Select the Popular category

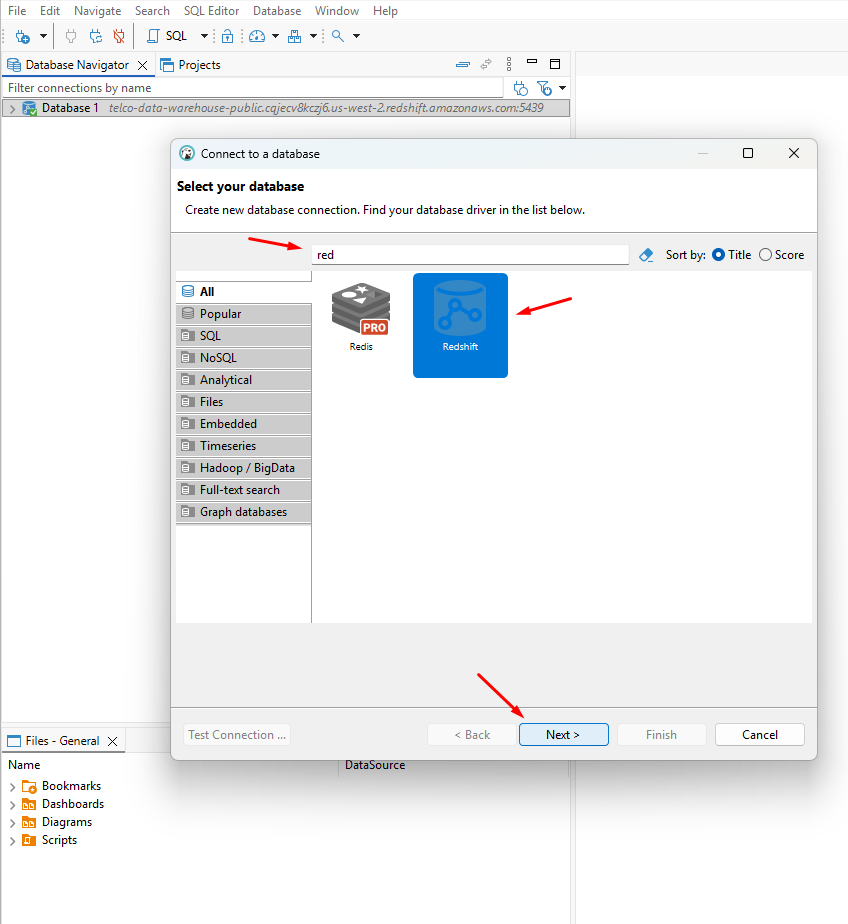[x=243, y=314]
